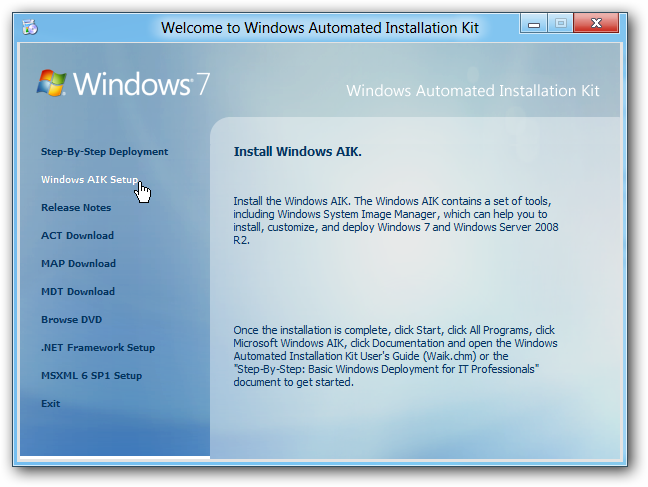Select ACT Download
Viewport: 648px width, 487px height.
(77, 236)
